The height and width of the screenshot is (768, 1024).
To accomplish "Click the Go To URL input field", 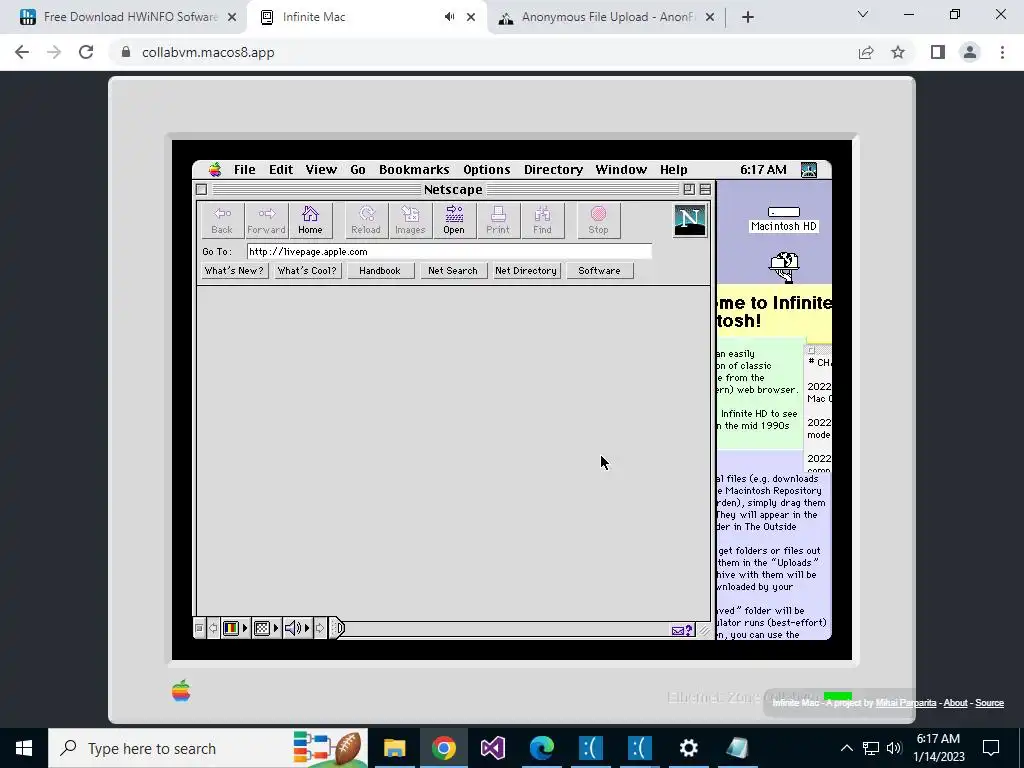I will (449, 251).
